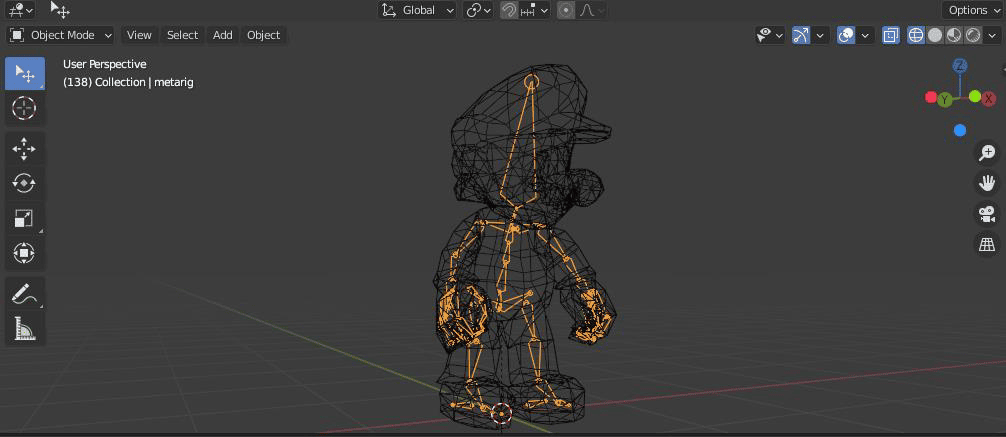Click the red X axis gizmo circle labeled X

coord(989,98)
